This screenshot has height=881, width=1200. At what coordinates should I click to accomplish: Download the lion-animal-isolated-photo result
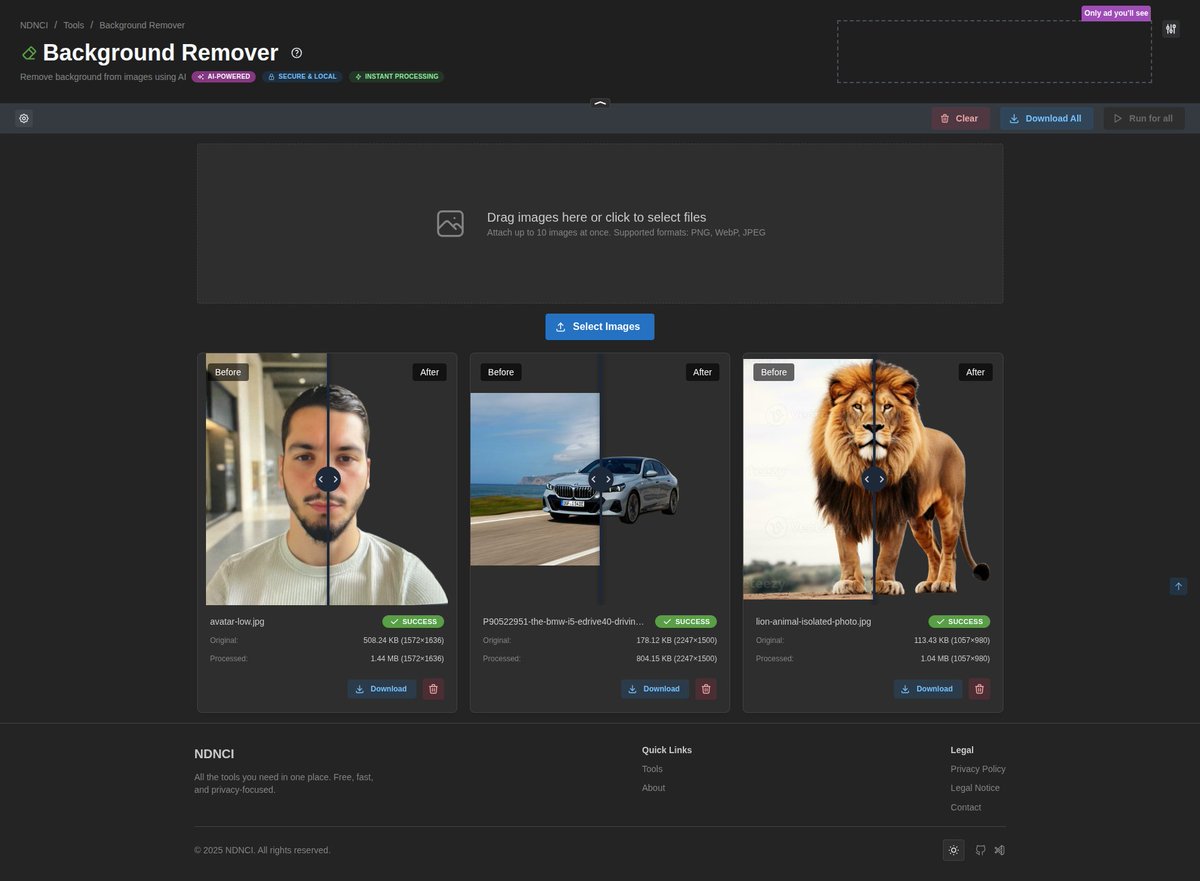tap(928, 689)
